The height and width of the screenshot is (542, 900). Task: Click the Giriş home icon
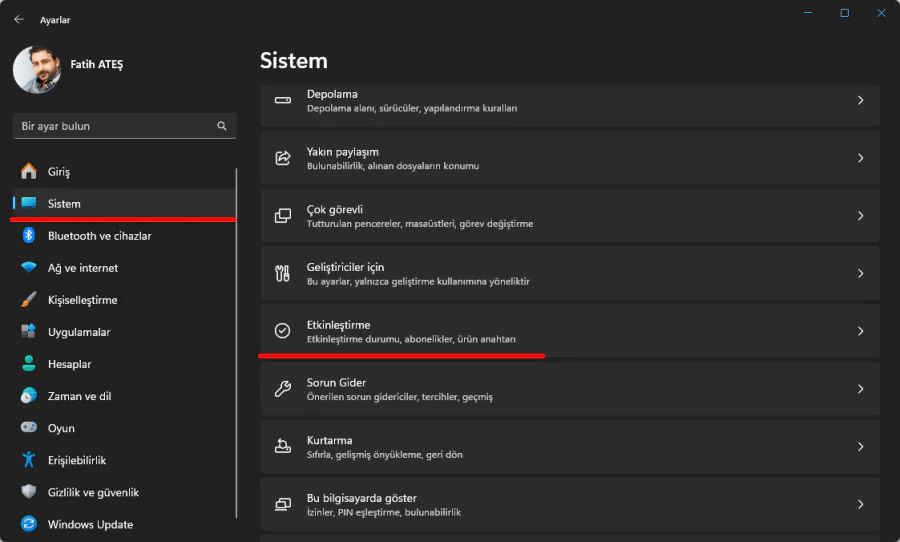[29, 171]
